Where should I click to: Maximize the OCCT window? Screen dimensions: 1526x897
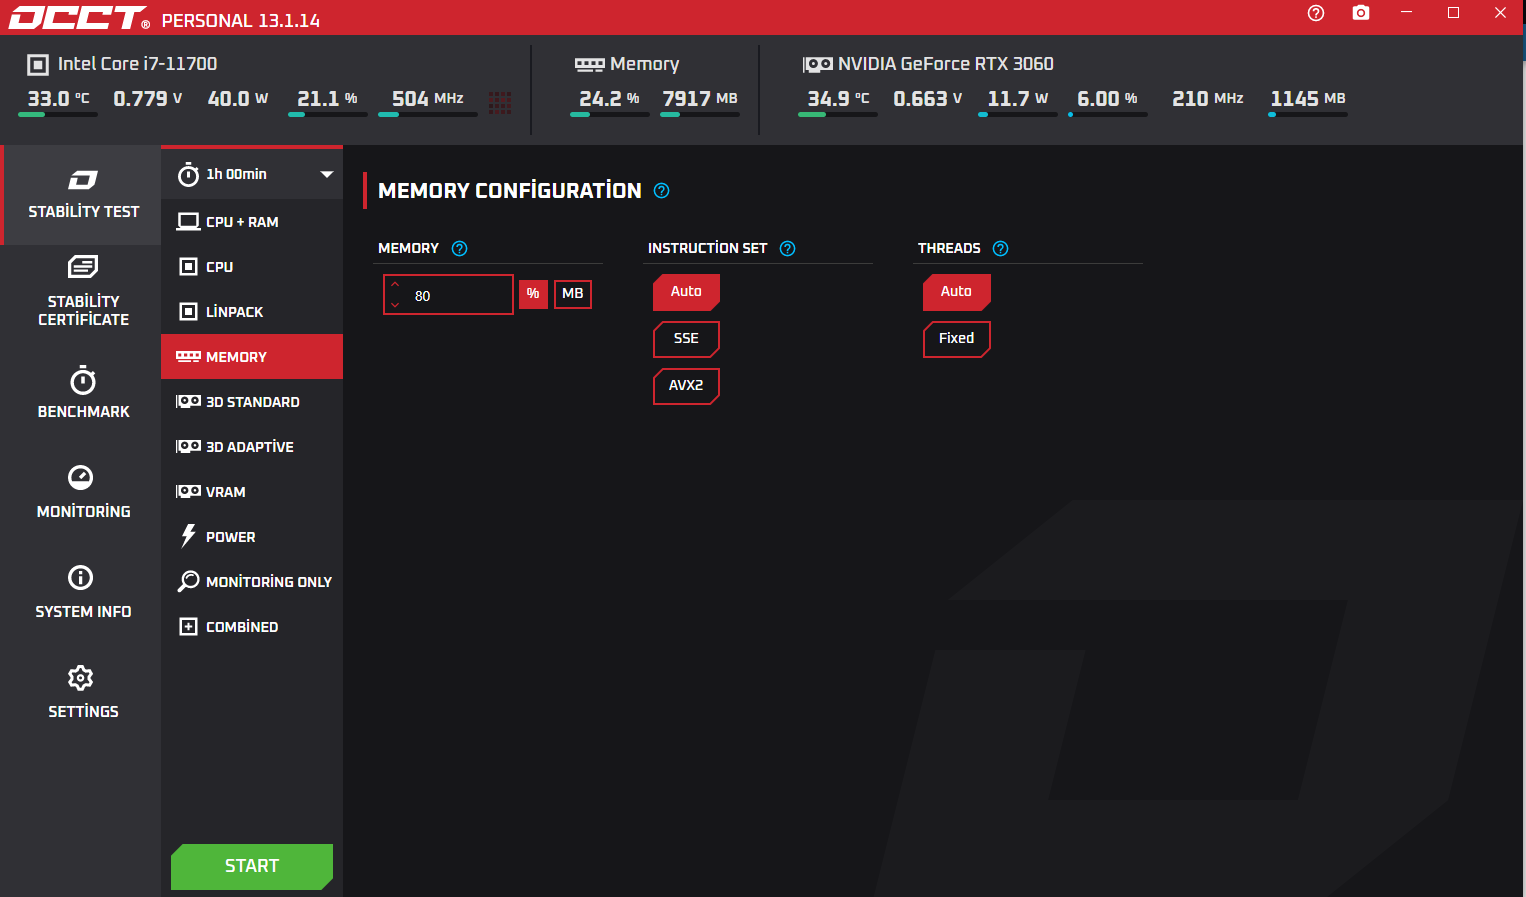point(1454,13)
